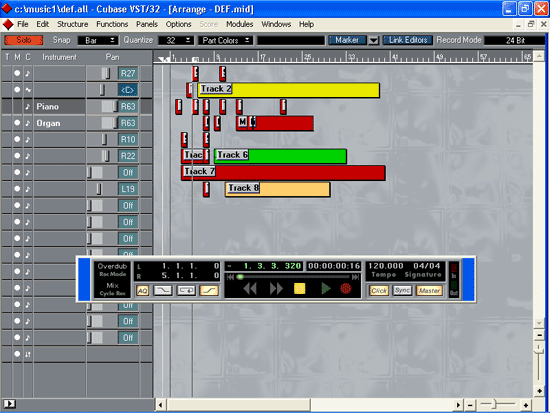Open the Quantize 32 dropdown

(x=176, y=40)
